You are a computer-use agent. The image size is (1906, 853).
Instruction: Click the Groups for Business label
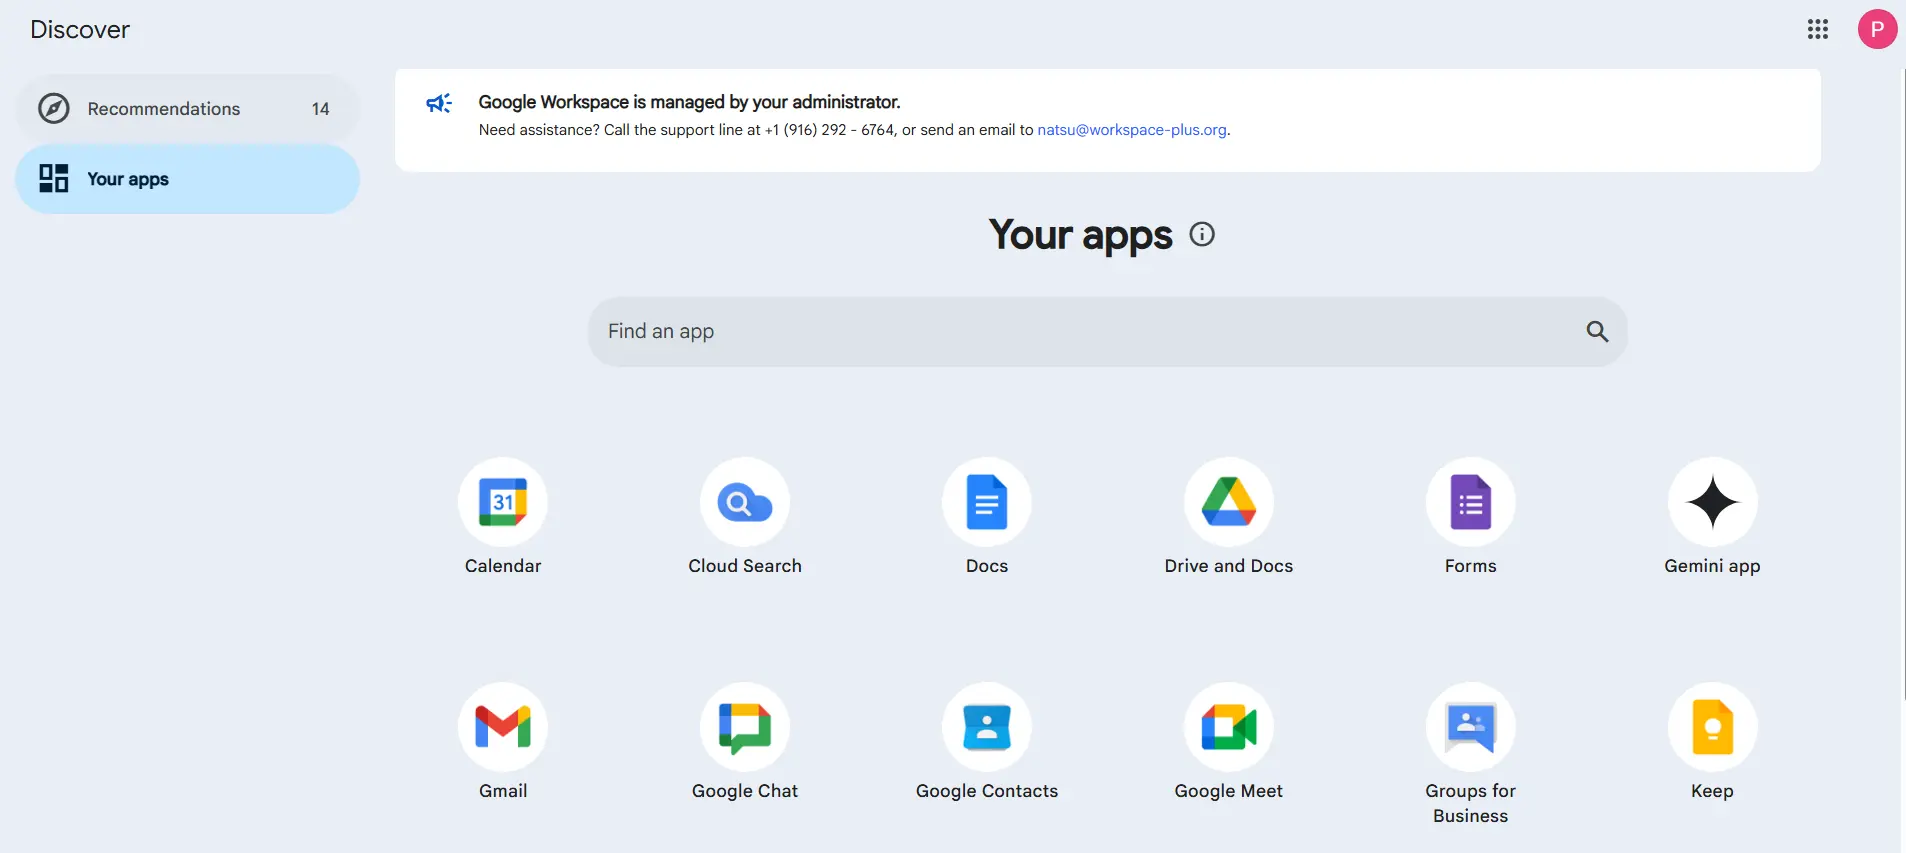[1471, 803]
